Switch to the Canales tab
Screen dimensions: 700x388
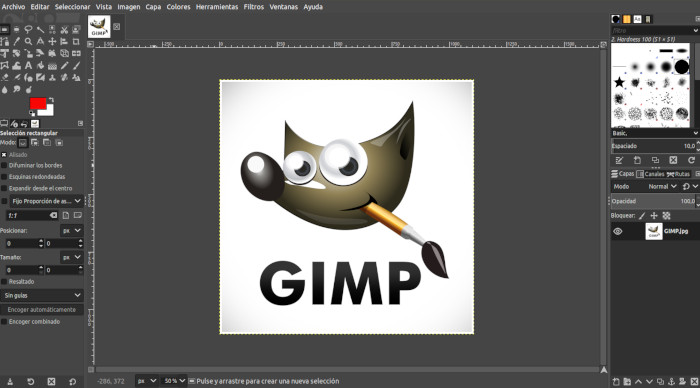(x=651, y=174)
